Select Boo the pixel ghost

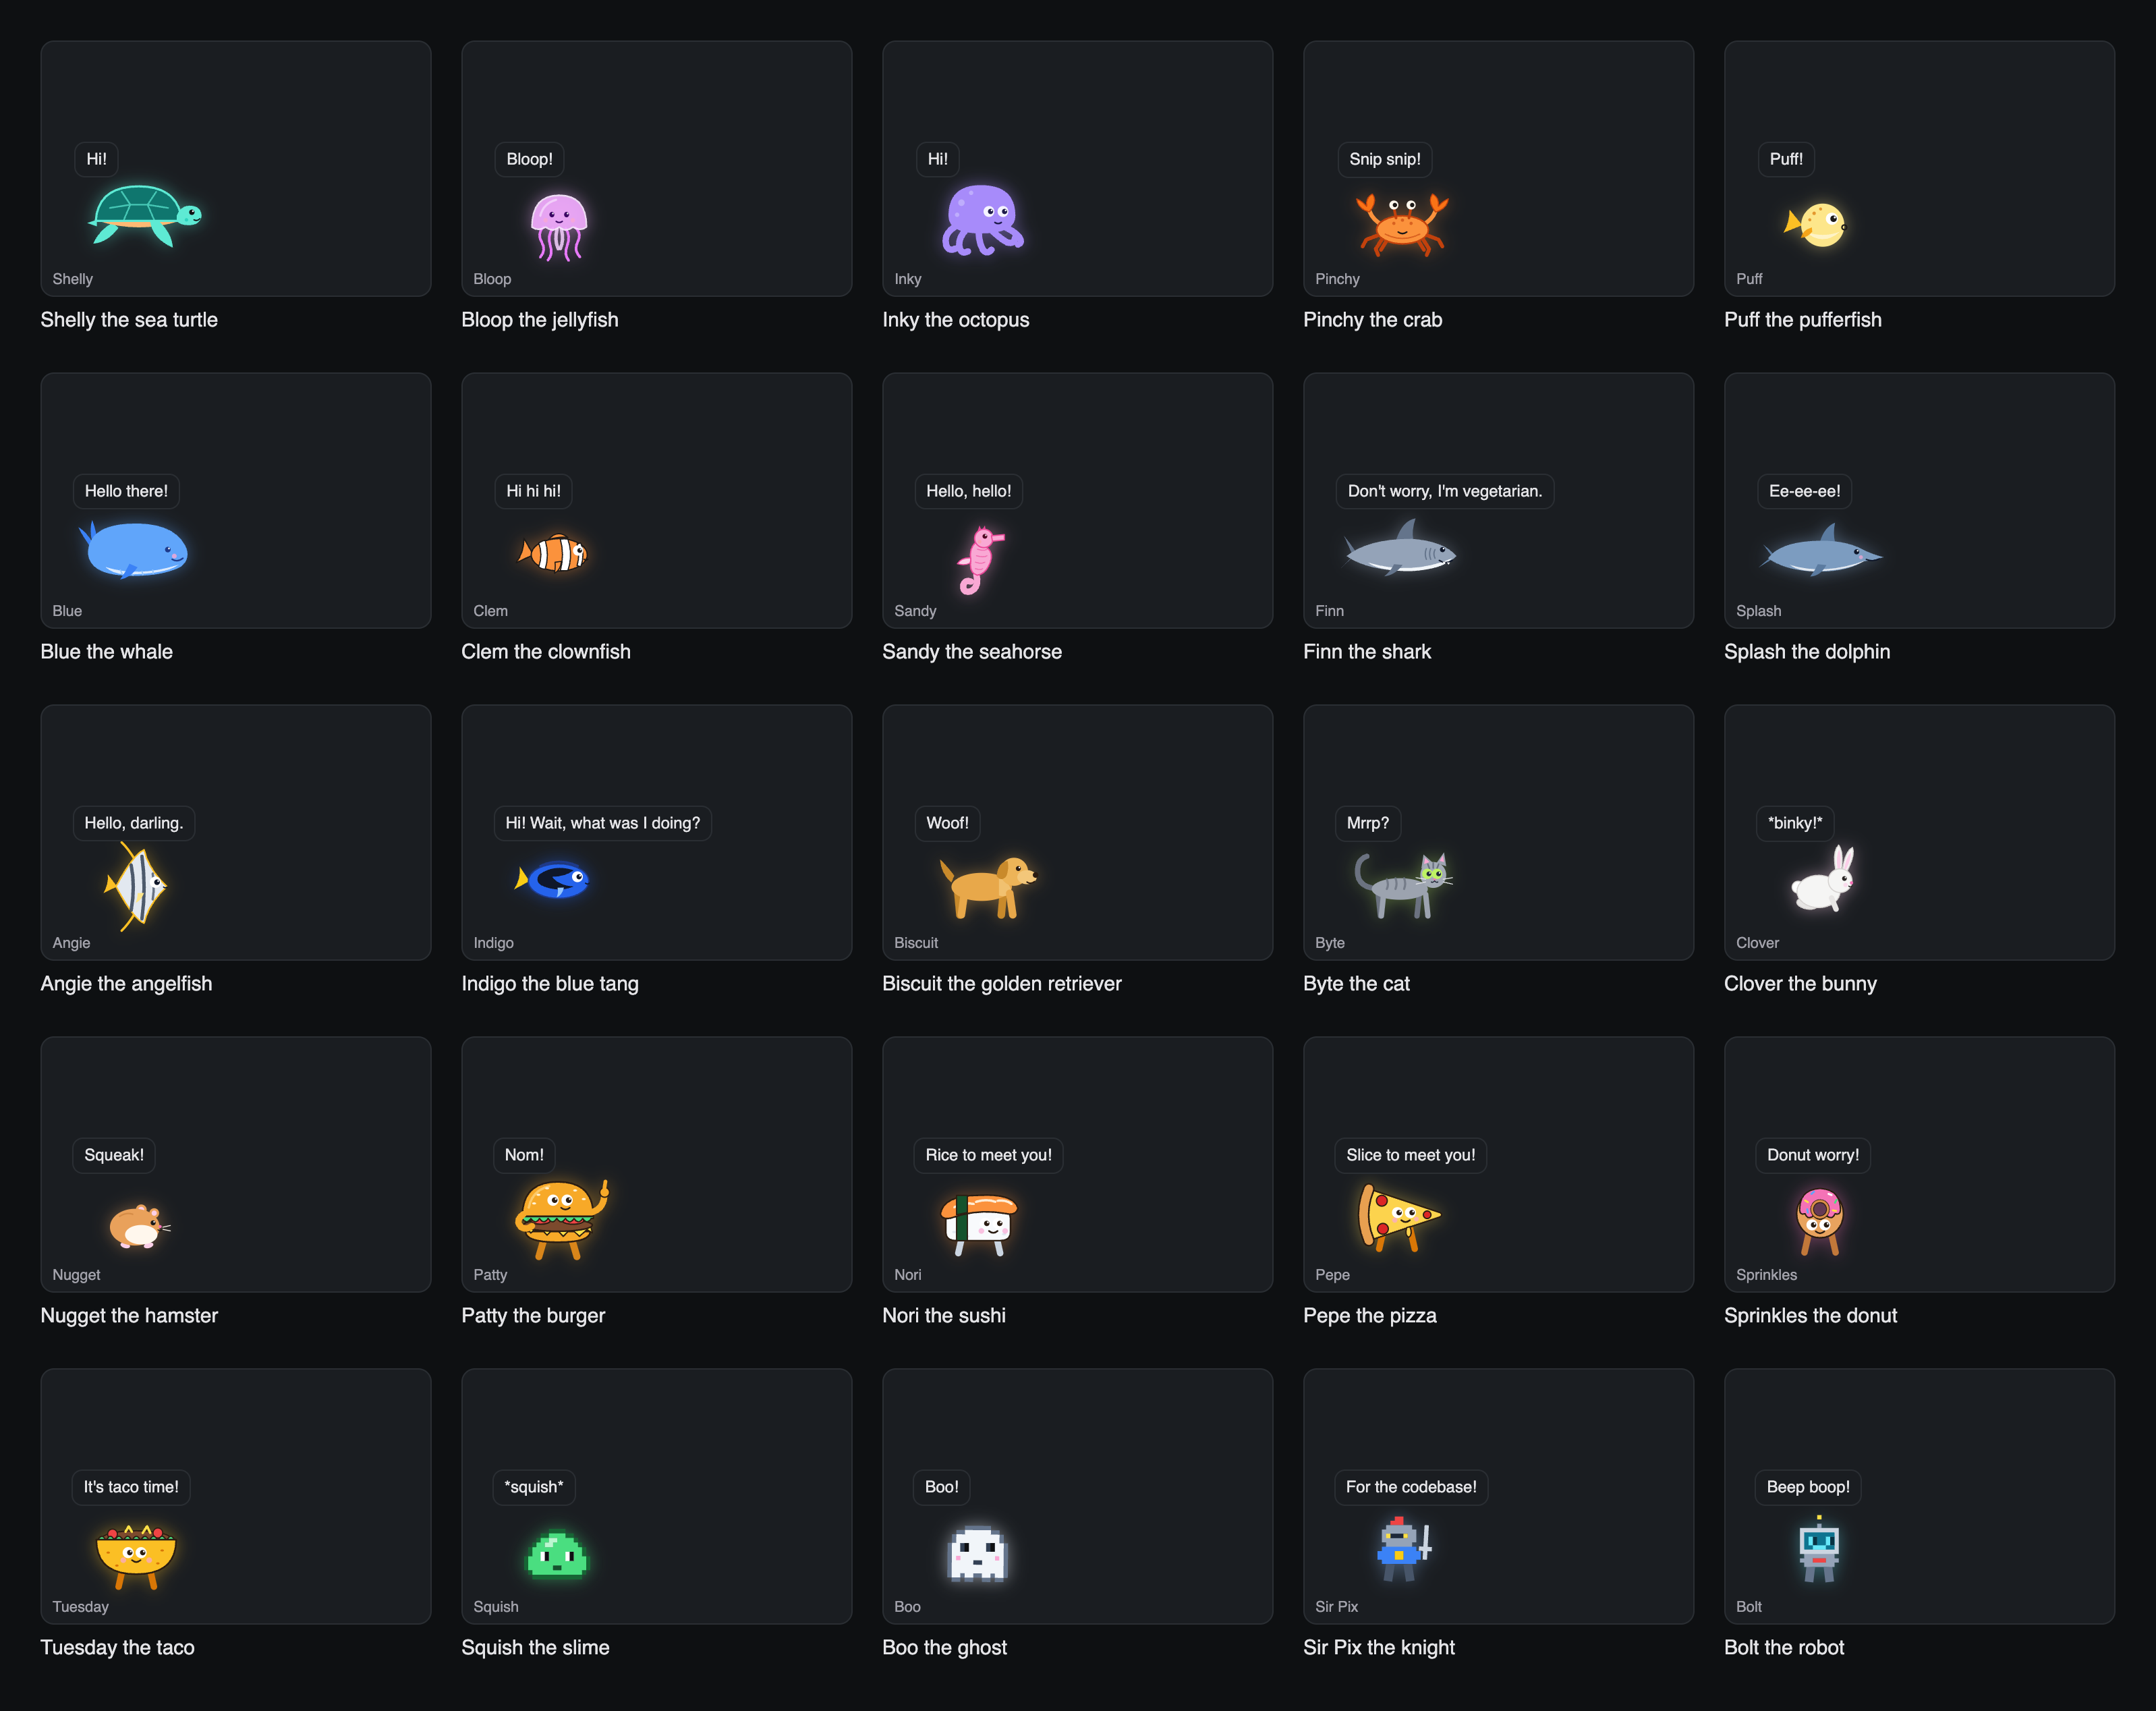(x=977, y=1553)
